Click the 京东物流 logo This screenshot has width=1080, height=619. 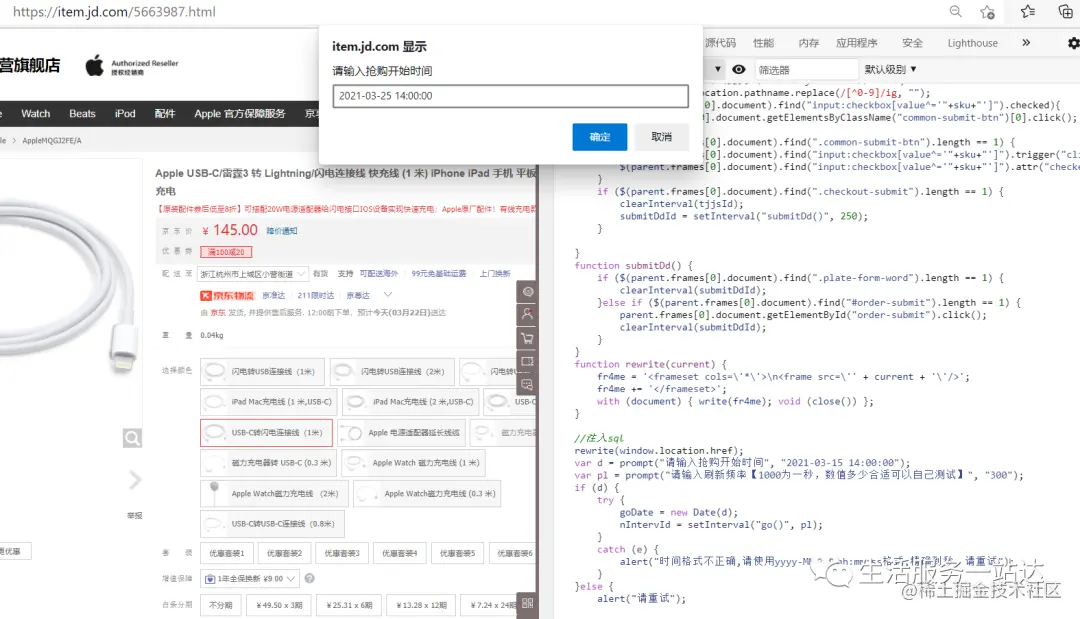tap(227, 295)
